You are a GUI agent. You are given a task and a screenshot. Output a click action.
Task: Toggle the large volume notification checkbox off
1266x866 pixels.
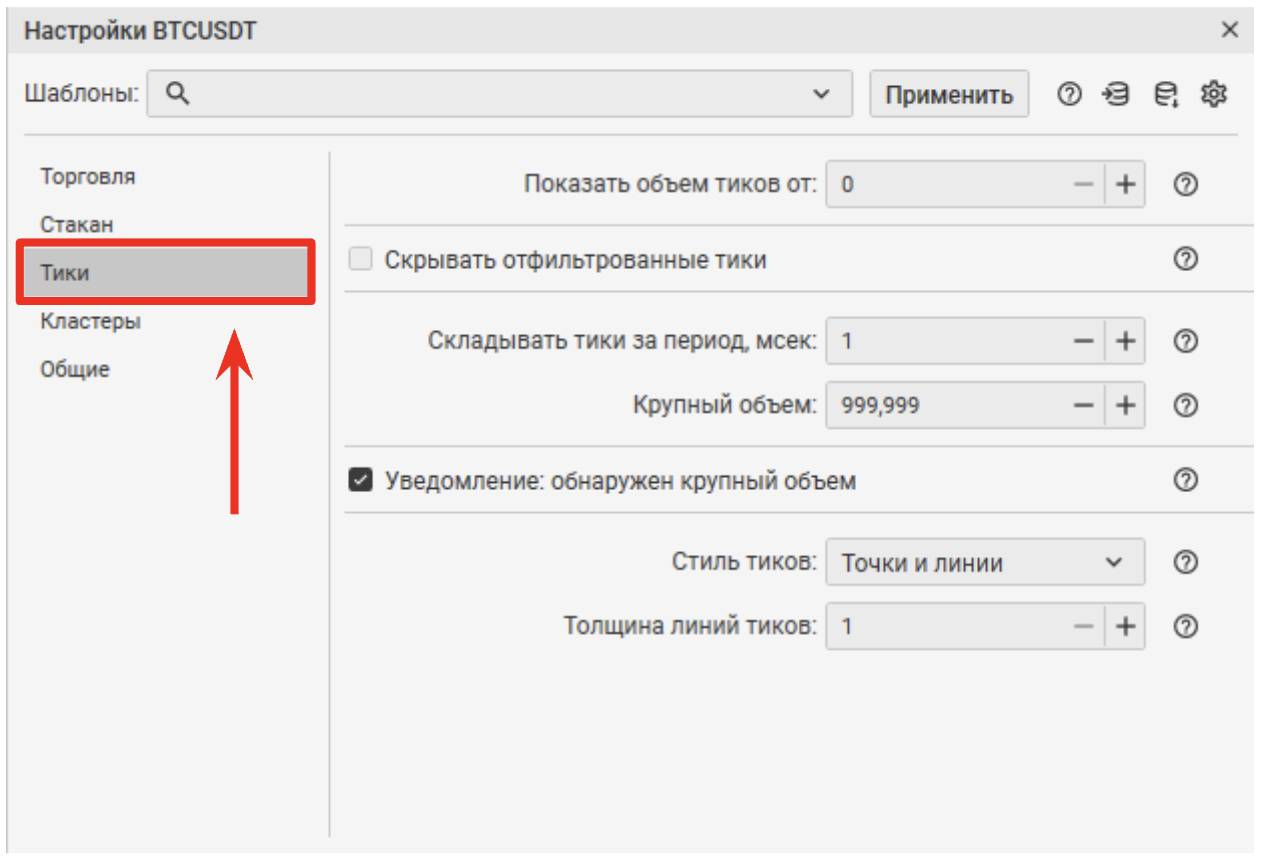pyautogui.click(x=358, y=480)
